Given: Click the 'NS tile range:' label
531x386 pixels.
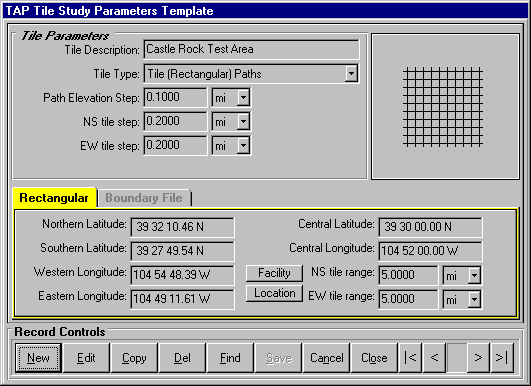Looking at the screenshot, I should pyautogui.click(x=342, y=272).
